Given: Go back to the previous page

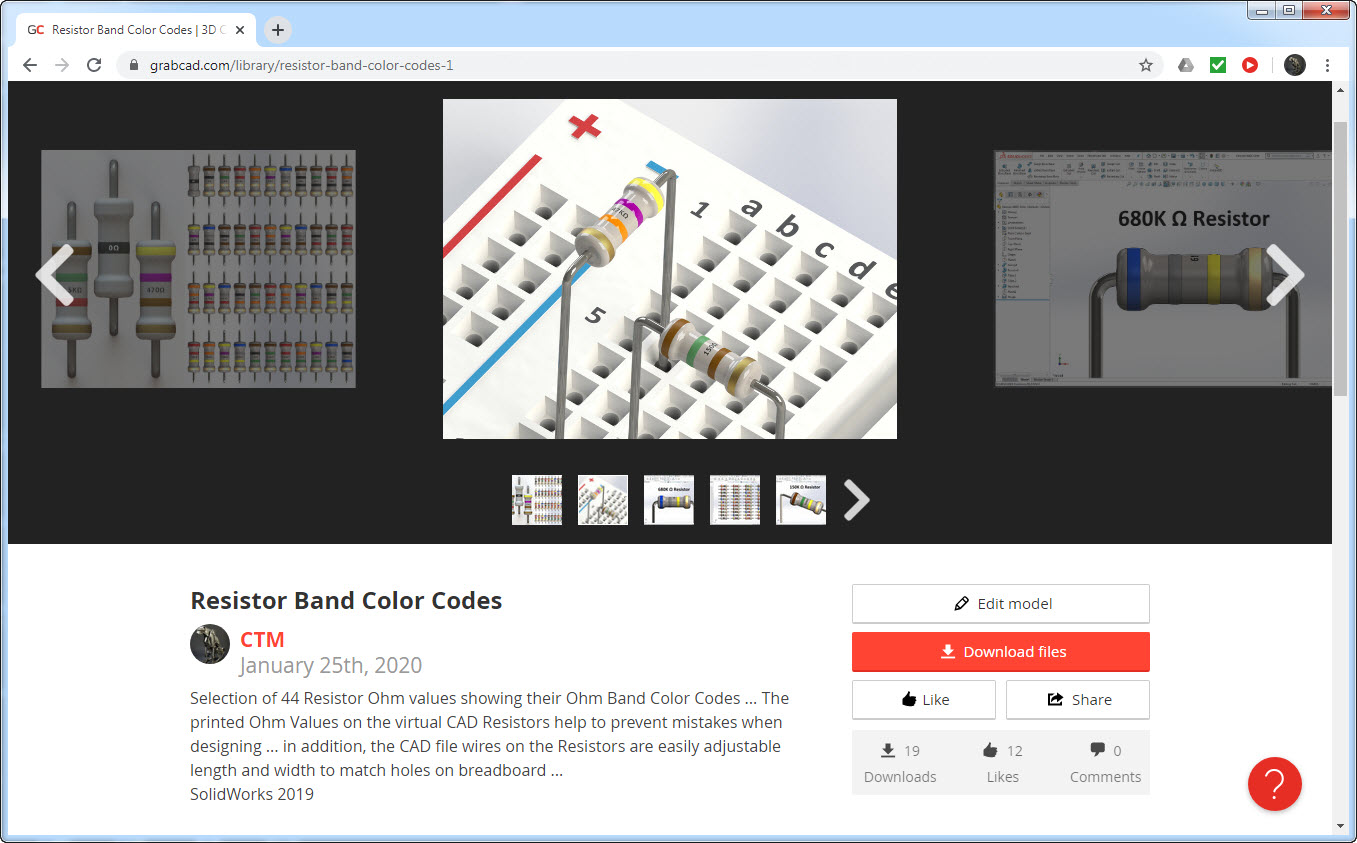Looking at the screenshot, I should click(x=30, y=65).
